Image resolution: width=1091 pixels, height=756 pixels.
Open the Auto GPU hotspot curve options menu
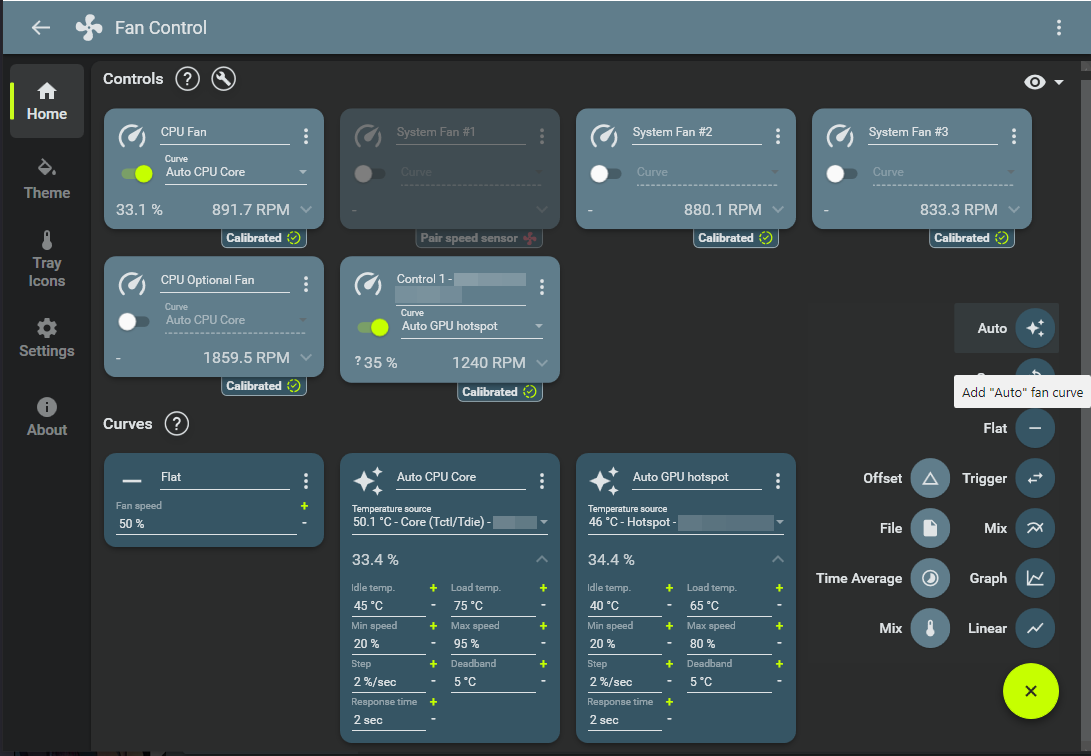tap(778, 481)
